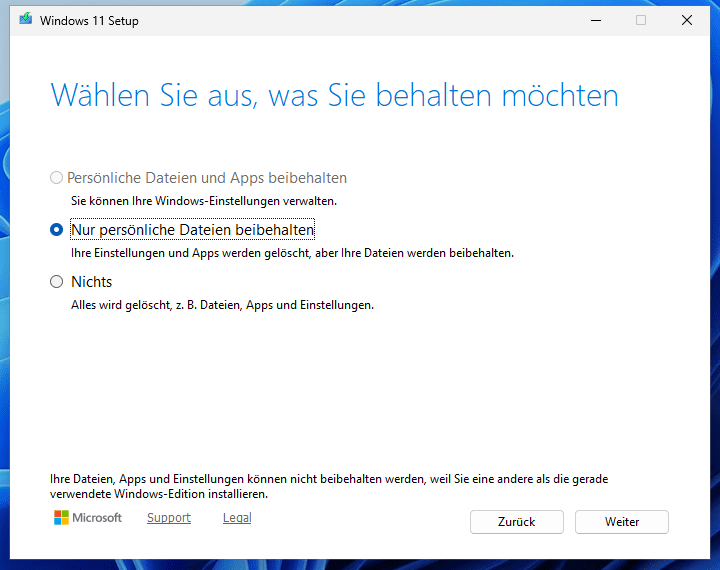
Task: Click the Windows 11 Setup title icon
Action: pos(26,19)
